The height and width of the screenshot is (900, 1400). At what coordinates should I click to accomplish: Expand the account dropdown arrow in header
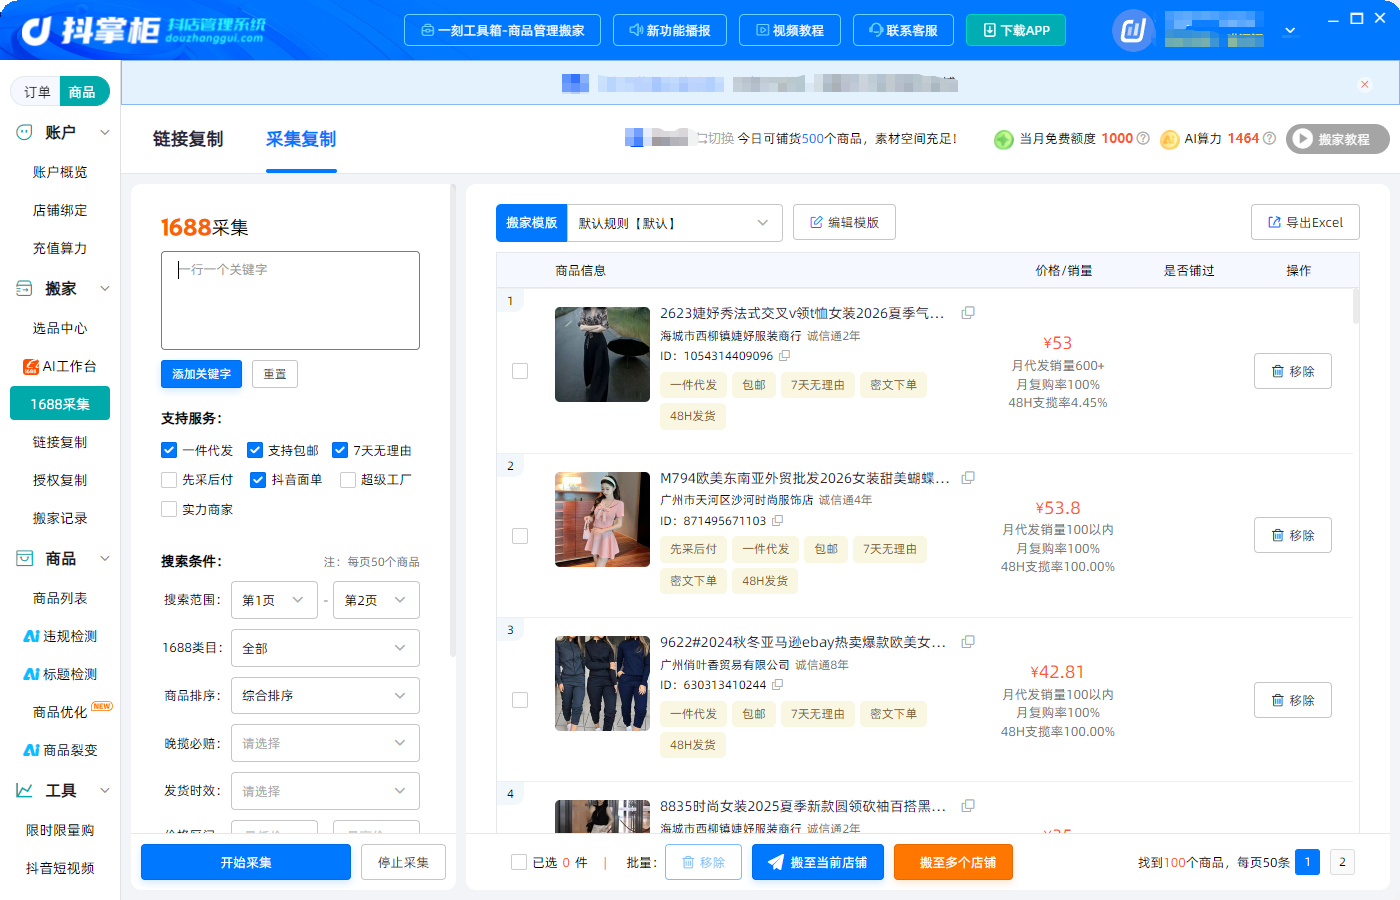1290,31
